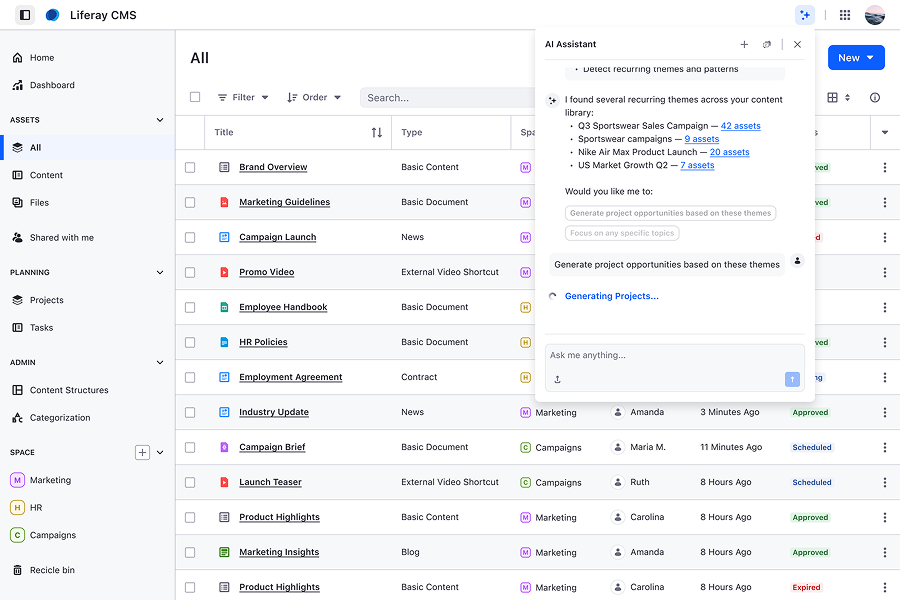Open the info panel icon
The image size is (900, 600).
pos(875,98)
